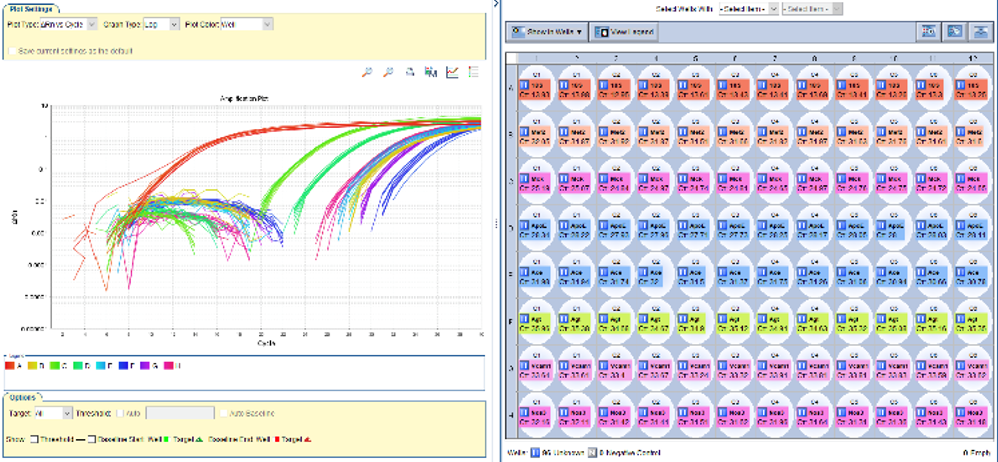Enable Save current settings as the default
998x462 pixels.
[x=12, y=50]
